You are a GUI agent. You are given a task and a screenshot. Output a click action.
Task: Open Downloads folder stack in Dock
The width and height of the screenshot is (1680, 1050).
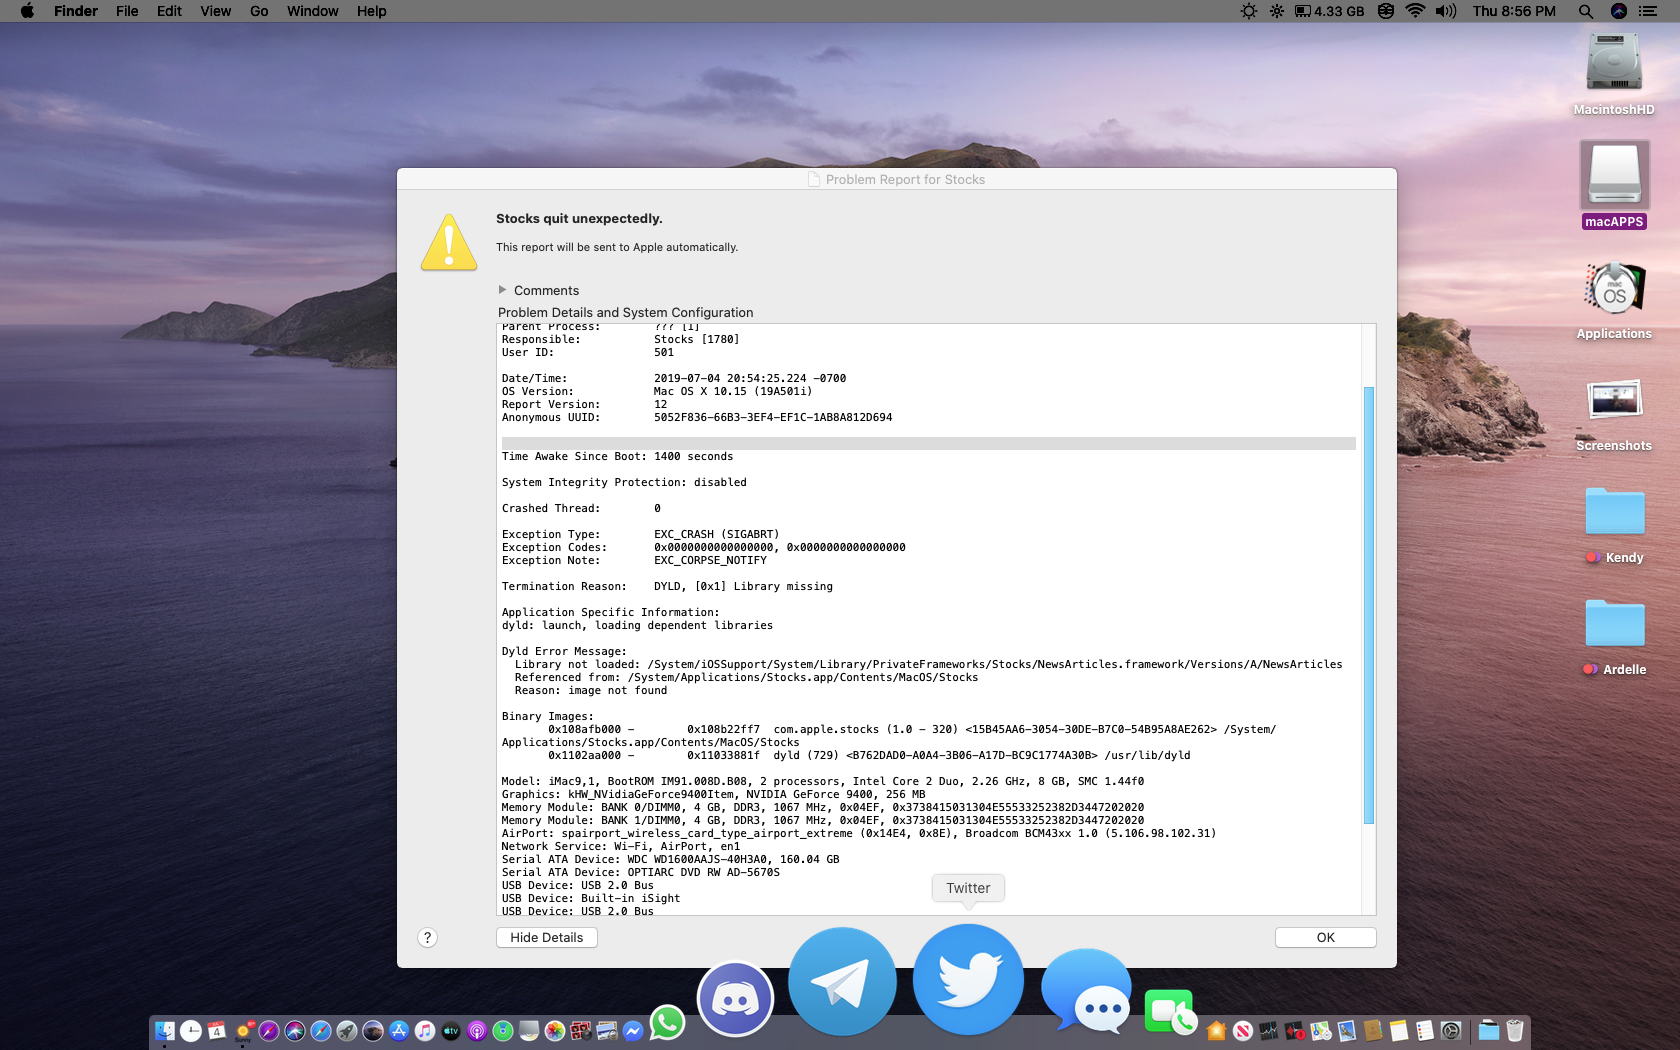(x=1489, y=1031)
